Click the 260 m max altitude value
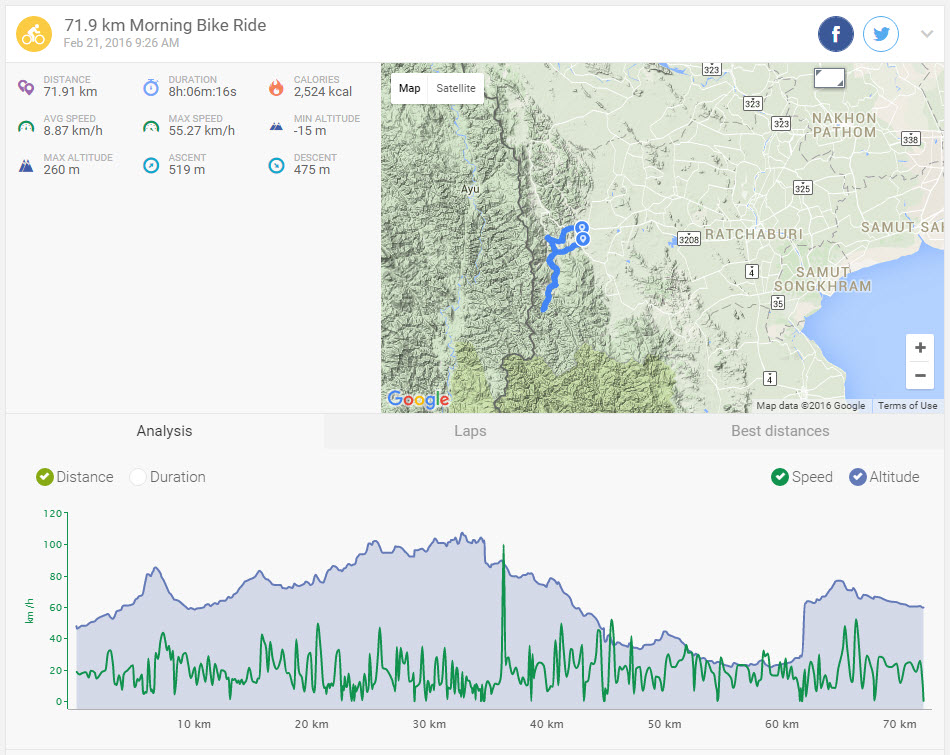The width and height of the screenshot is (950, 755). 61,170
